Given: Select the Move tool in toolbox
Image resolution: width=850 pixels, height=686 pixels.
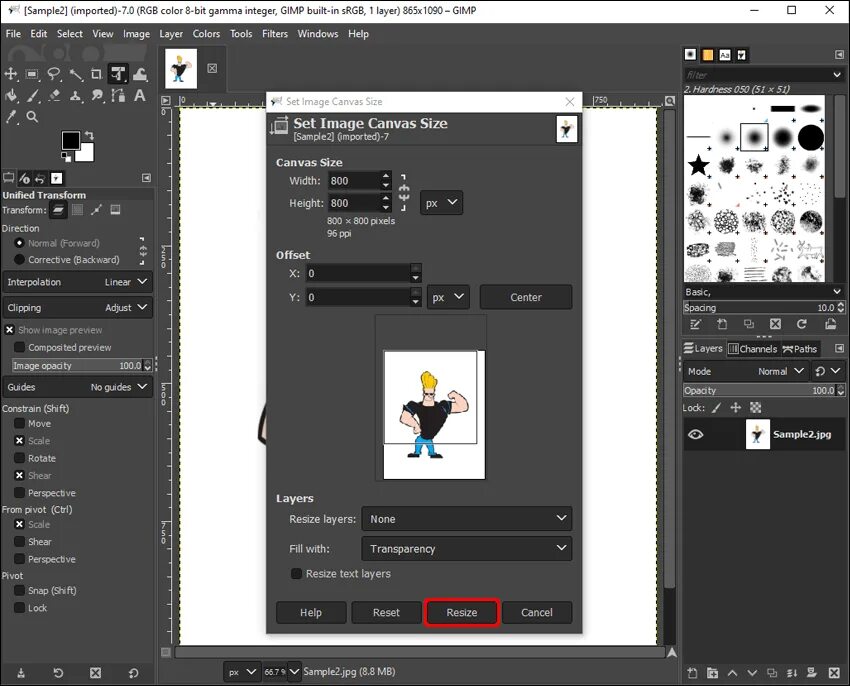Looking at the screenshot, I should pyautogui.click(x=11, y=74).
